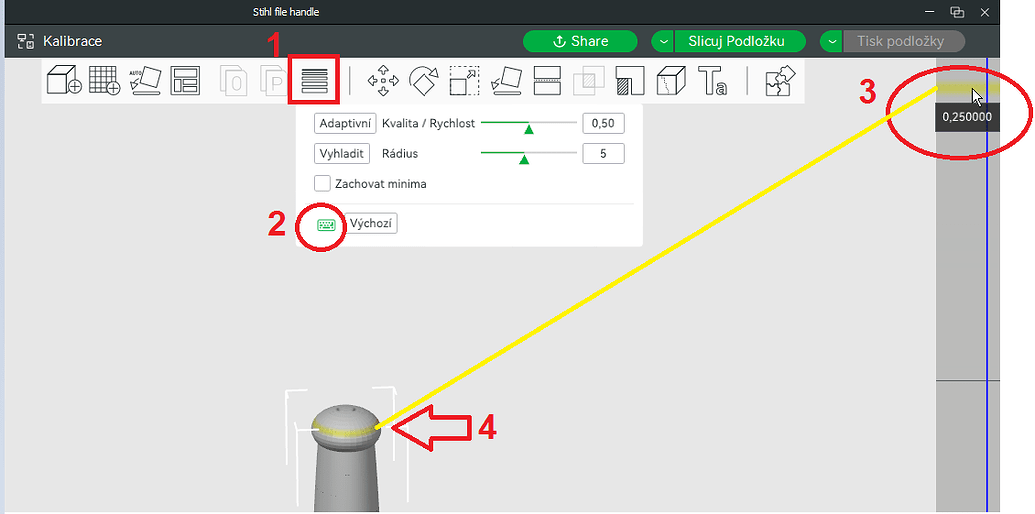Click the Rádius value field showing 5
This screenshot has width=1035, height=514.
[x=603, y=154]
